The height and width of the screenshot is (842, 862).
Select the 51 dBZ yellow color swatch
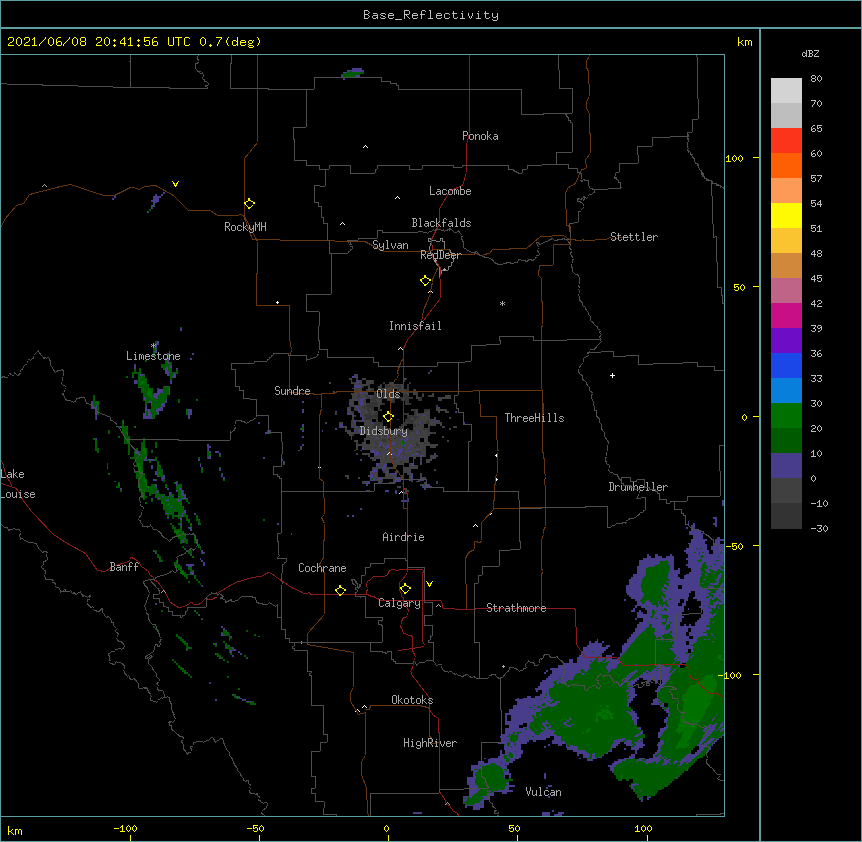[x=786, y=215]
